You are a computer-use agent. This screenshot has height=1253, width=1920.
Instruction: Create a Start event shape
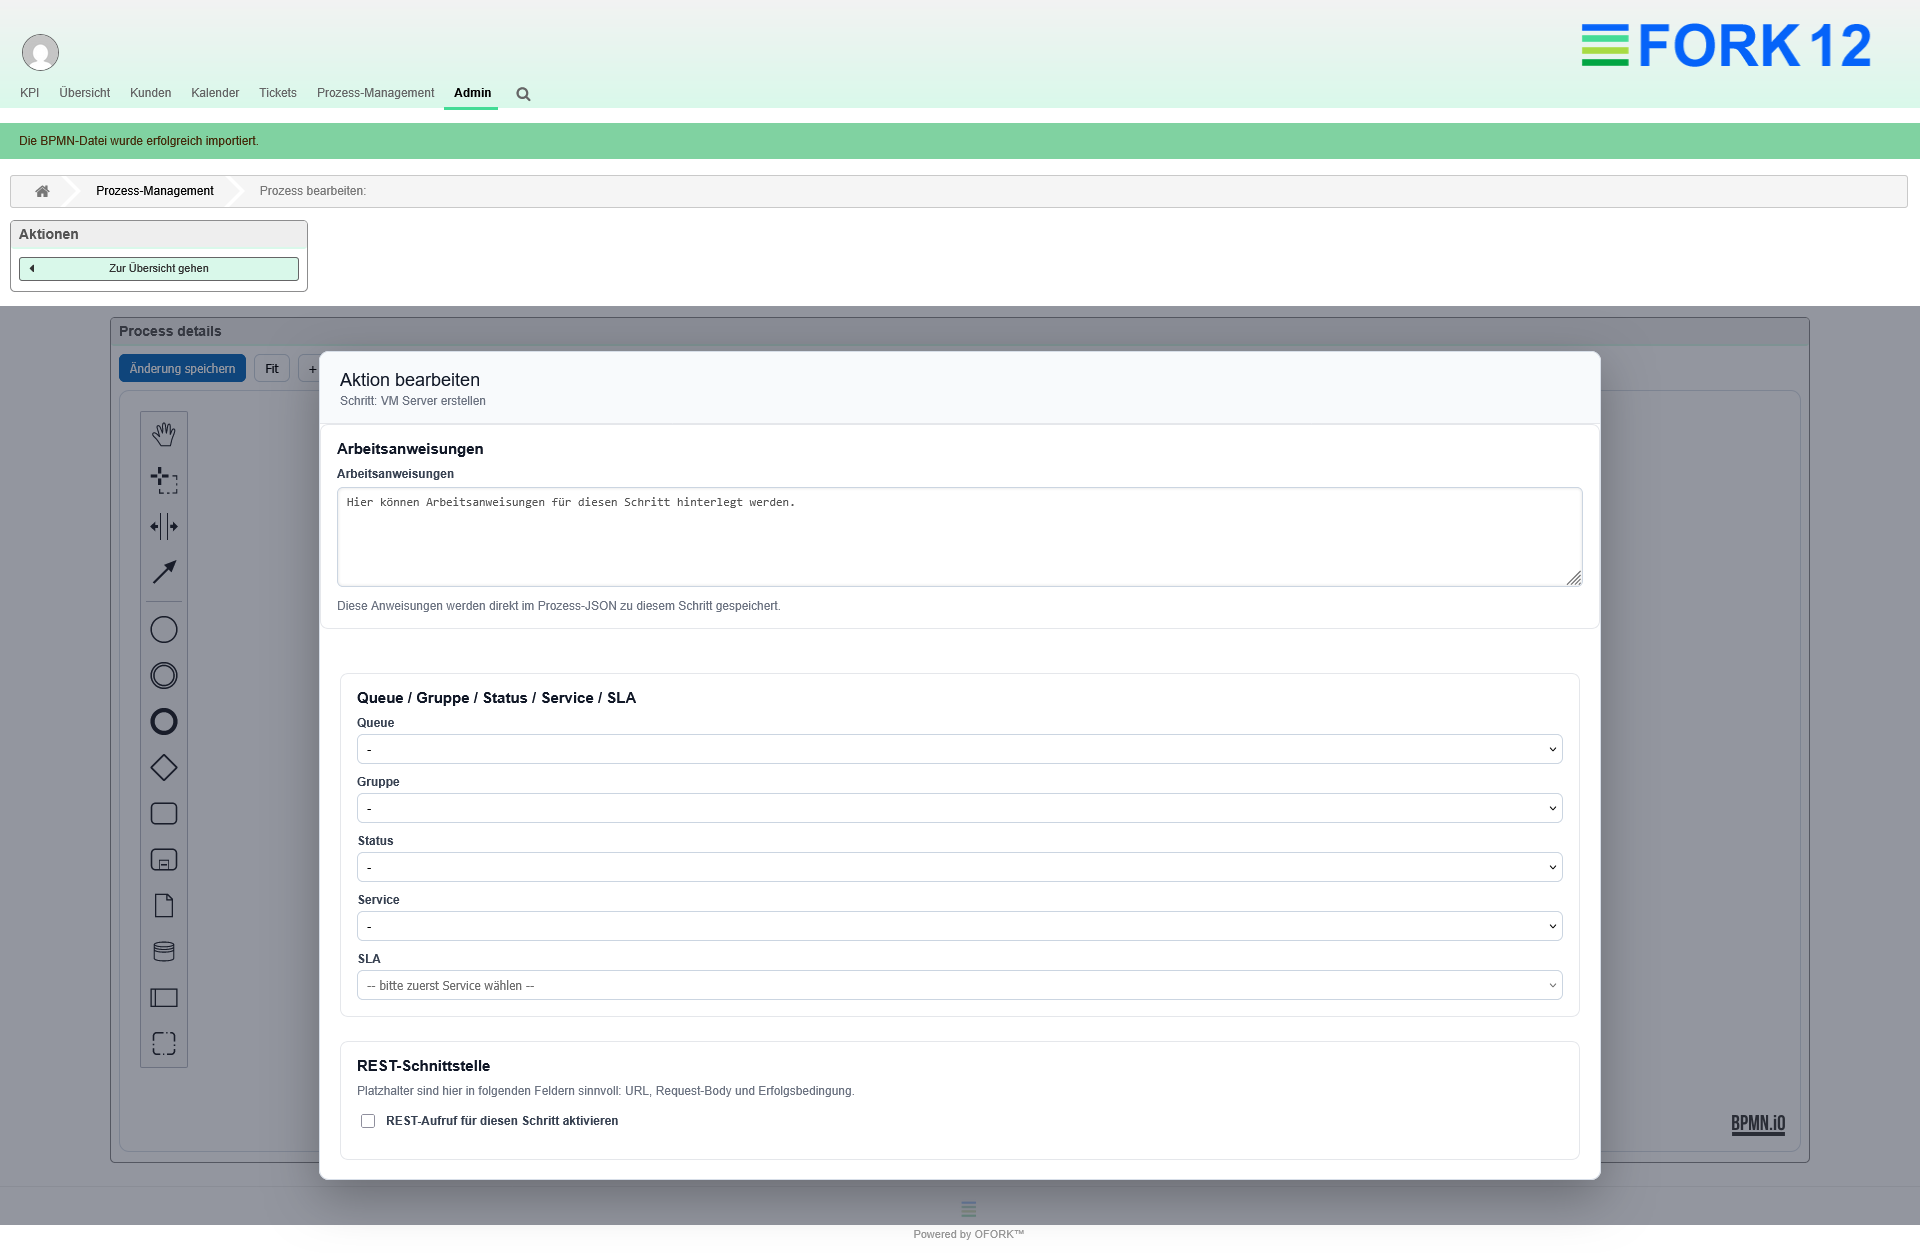click(x=163, y=629)
